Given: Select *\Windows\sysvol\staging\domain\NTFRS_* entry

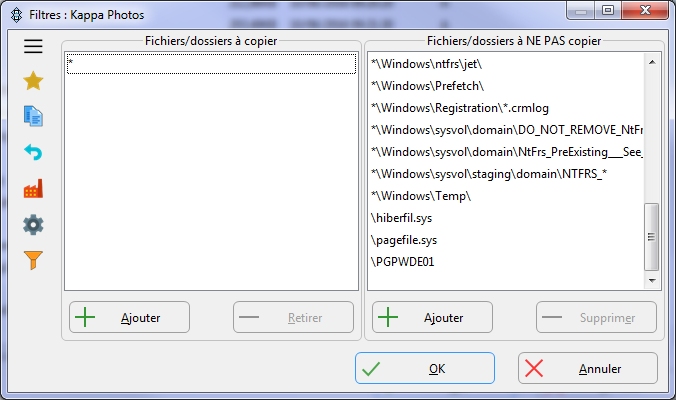Looking at the screenshot, I should [506, 174].
